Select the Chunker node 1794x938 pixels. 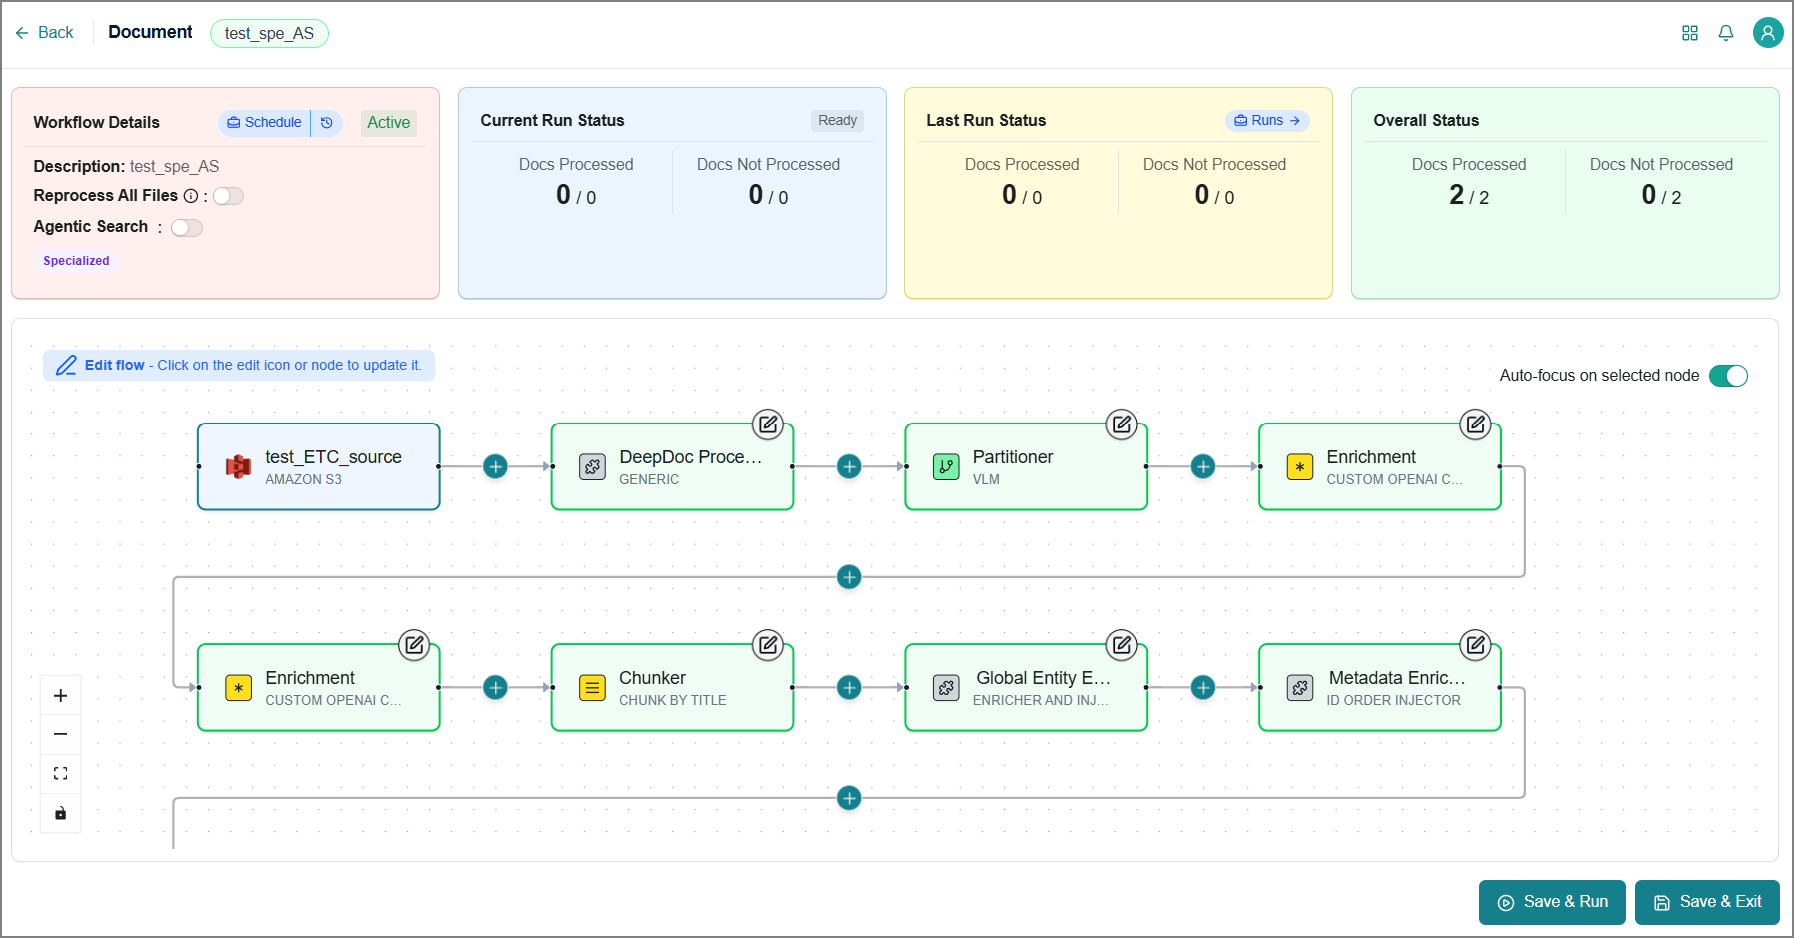point(673,688)
